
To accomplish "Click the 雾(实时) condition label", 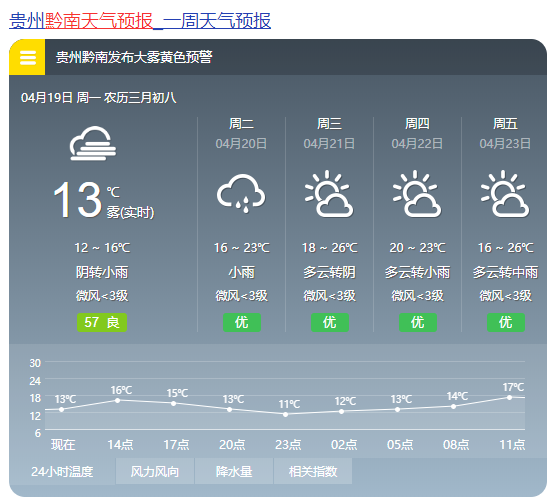I will [x=130, y=213].
